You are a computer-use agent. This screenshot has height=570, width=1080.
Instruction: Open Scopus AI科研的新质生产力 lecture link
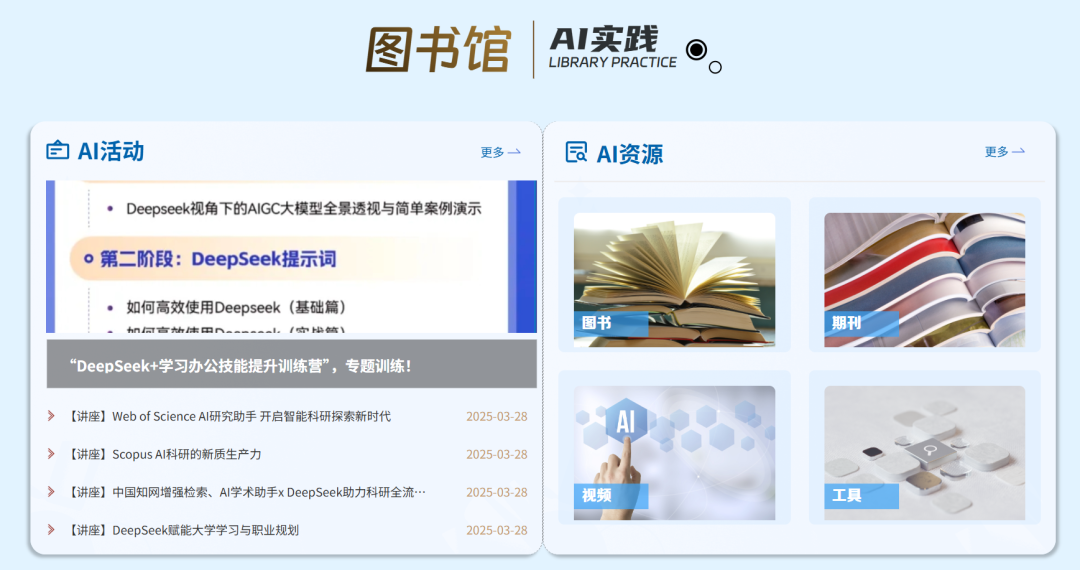[186, 454]
